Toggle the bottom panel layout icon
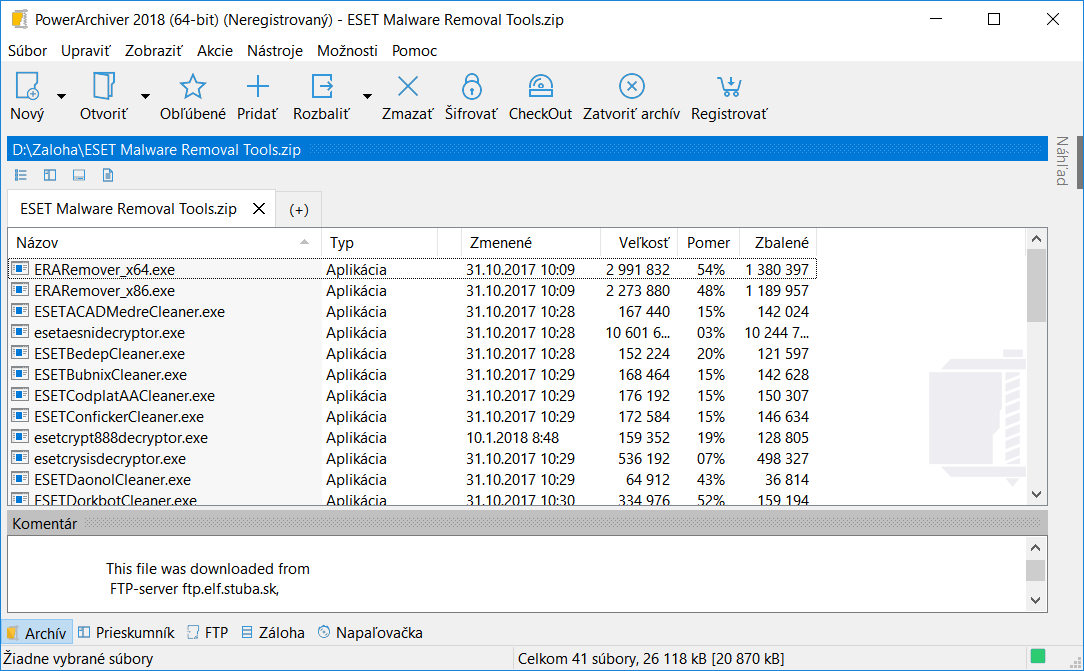 coord(79,175)
